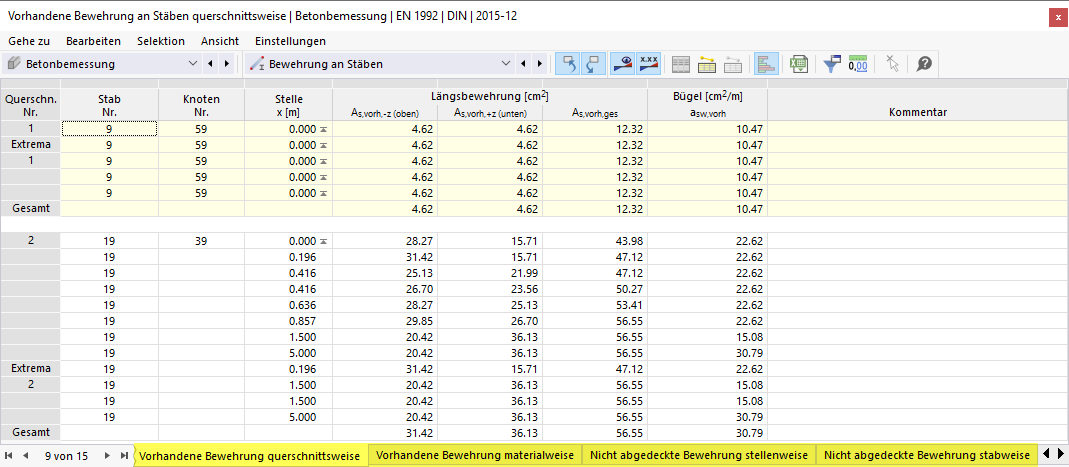Open the Ansicht menu
The width and height of the screenshot is (1069, 467).
[220, 41]
